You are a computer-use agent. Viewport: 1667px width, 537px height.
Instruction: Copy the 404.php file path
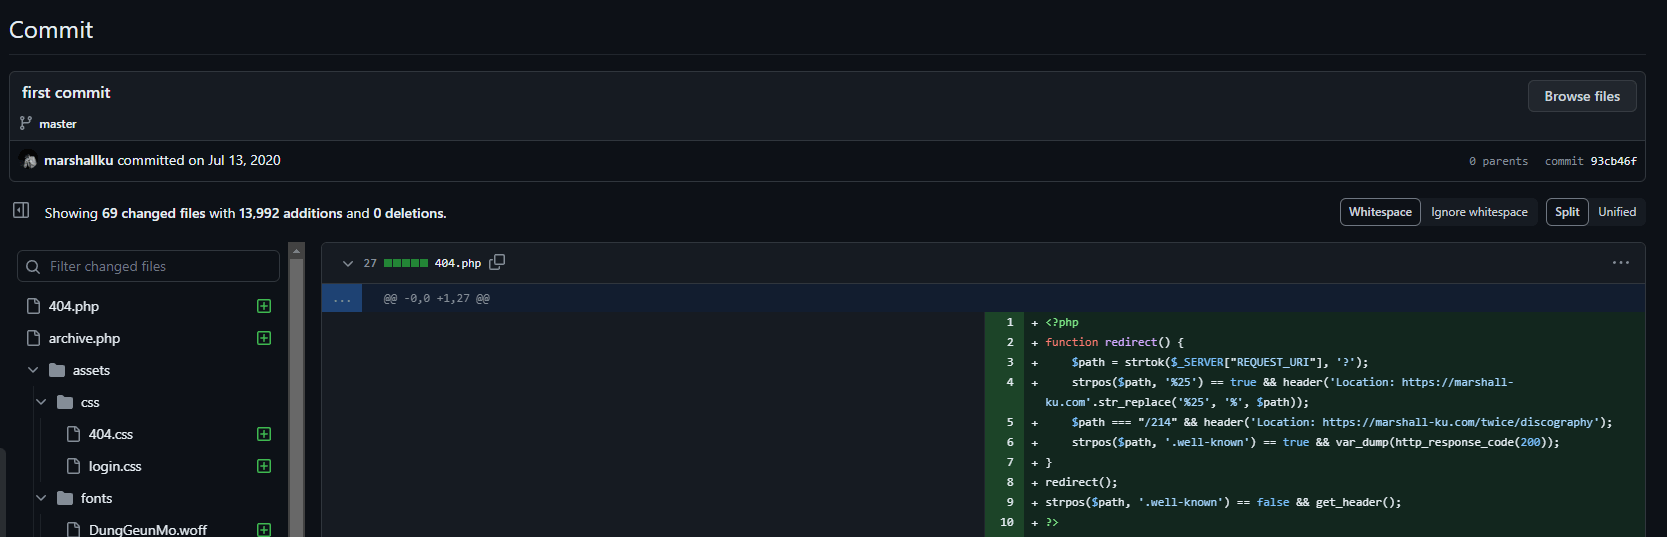(x=497, y=262)
